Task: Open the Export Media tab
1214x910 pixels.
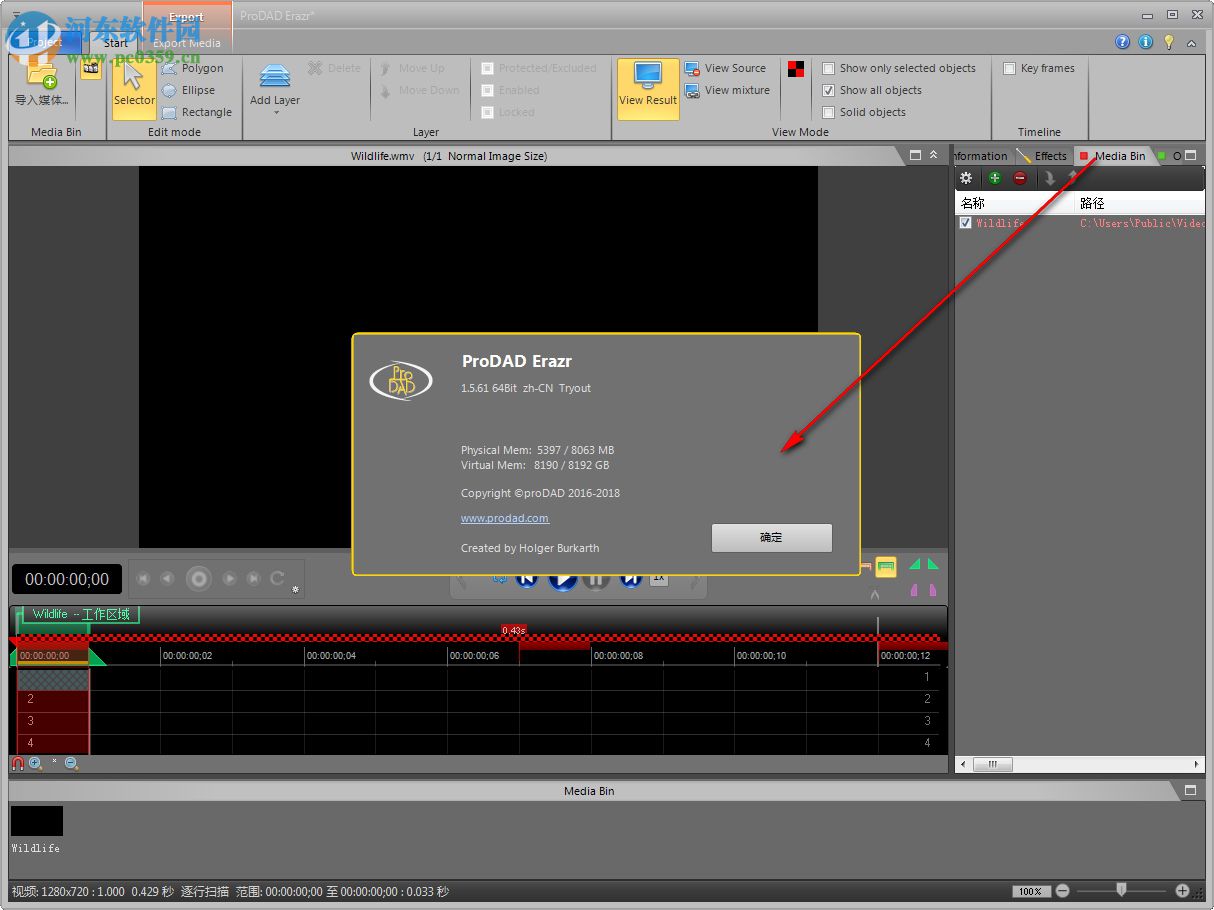Action: point(187,43)
